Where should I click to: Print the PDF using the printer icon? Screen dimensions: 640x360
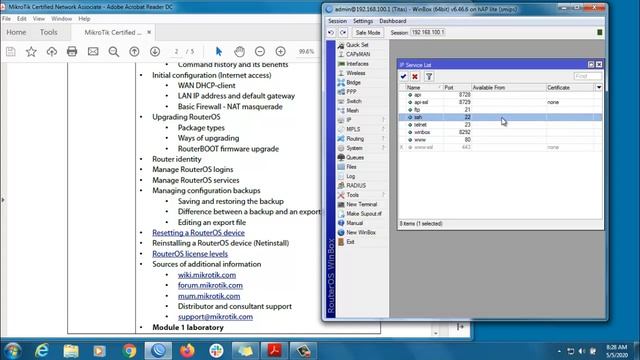[72, 51]
